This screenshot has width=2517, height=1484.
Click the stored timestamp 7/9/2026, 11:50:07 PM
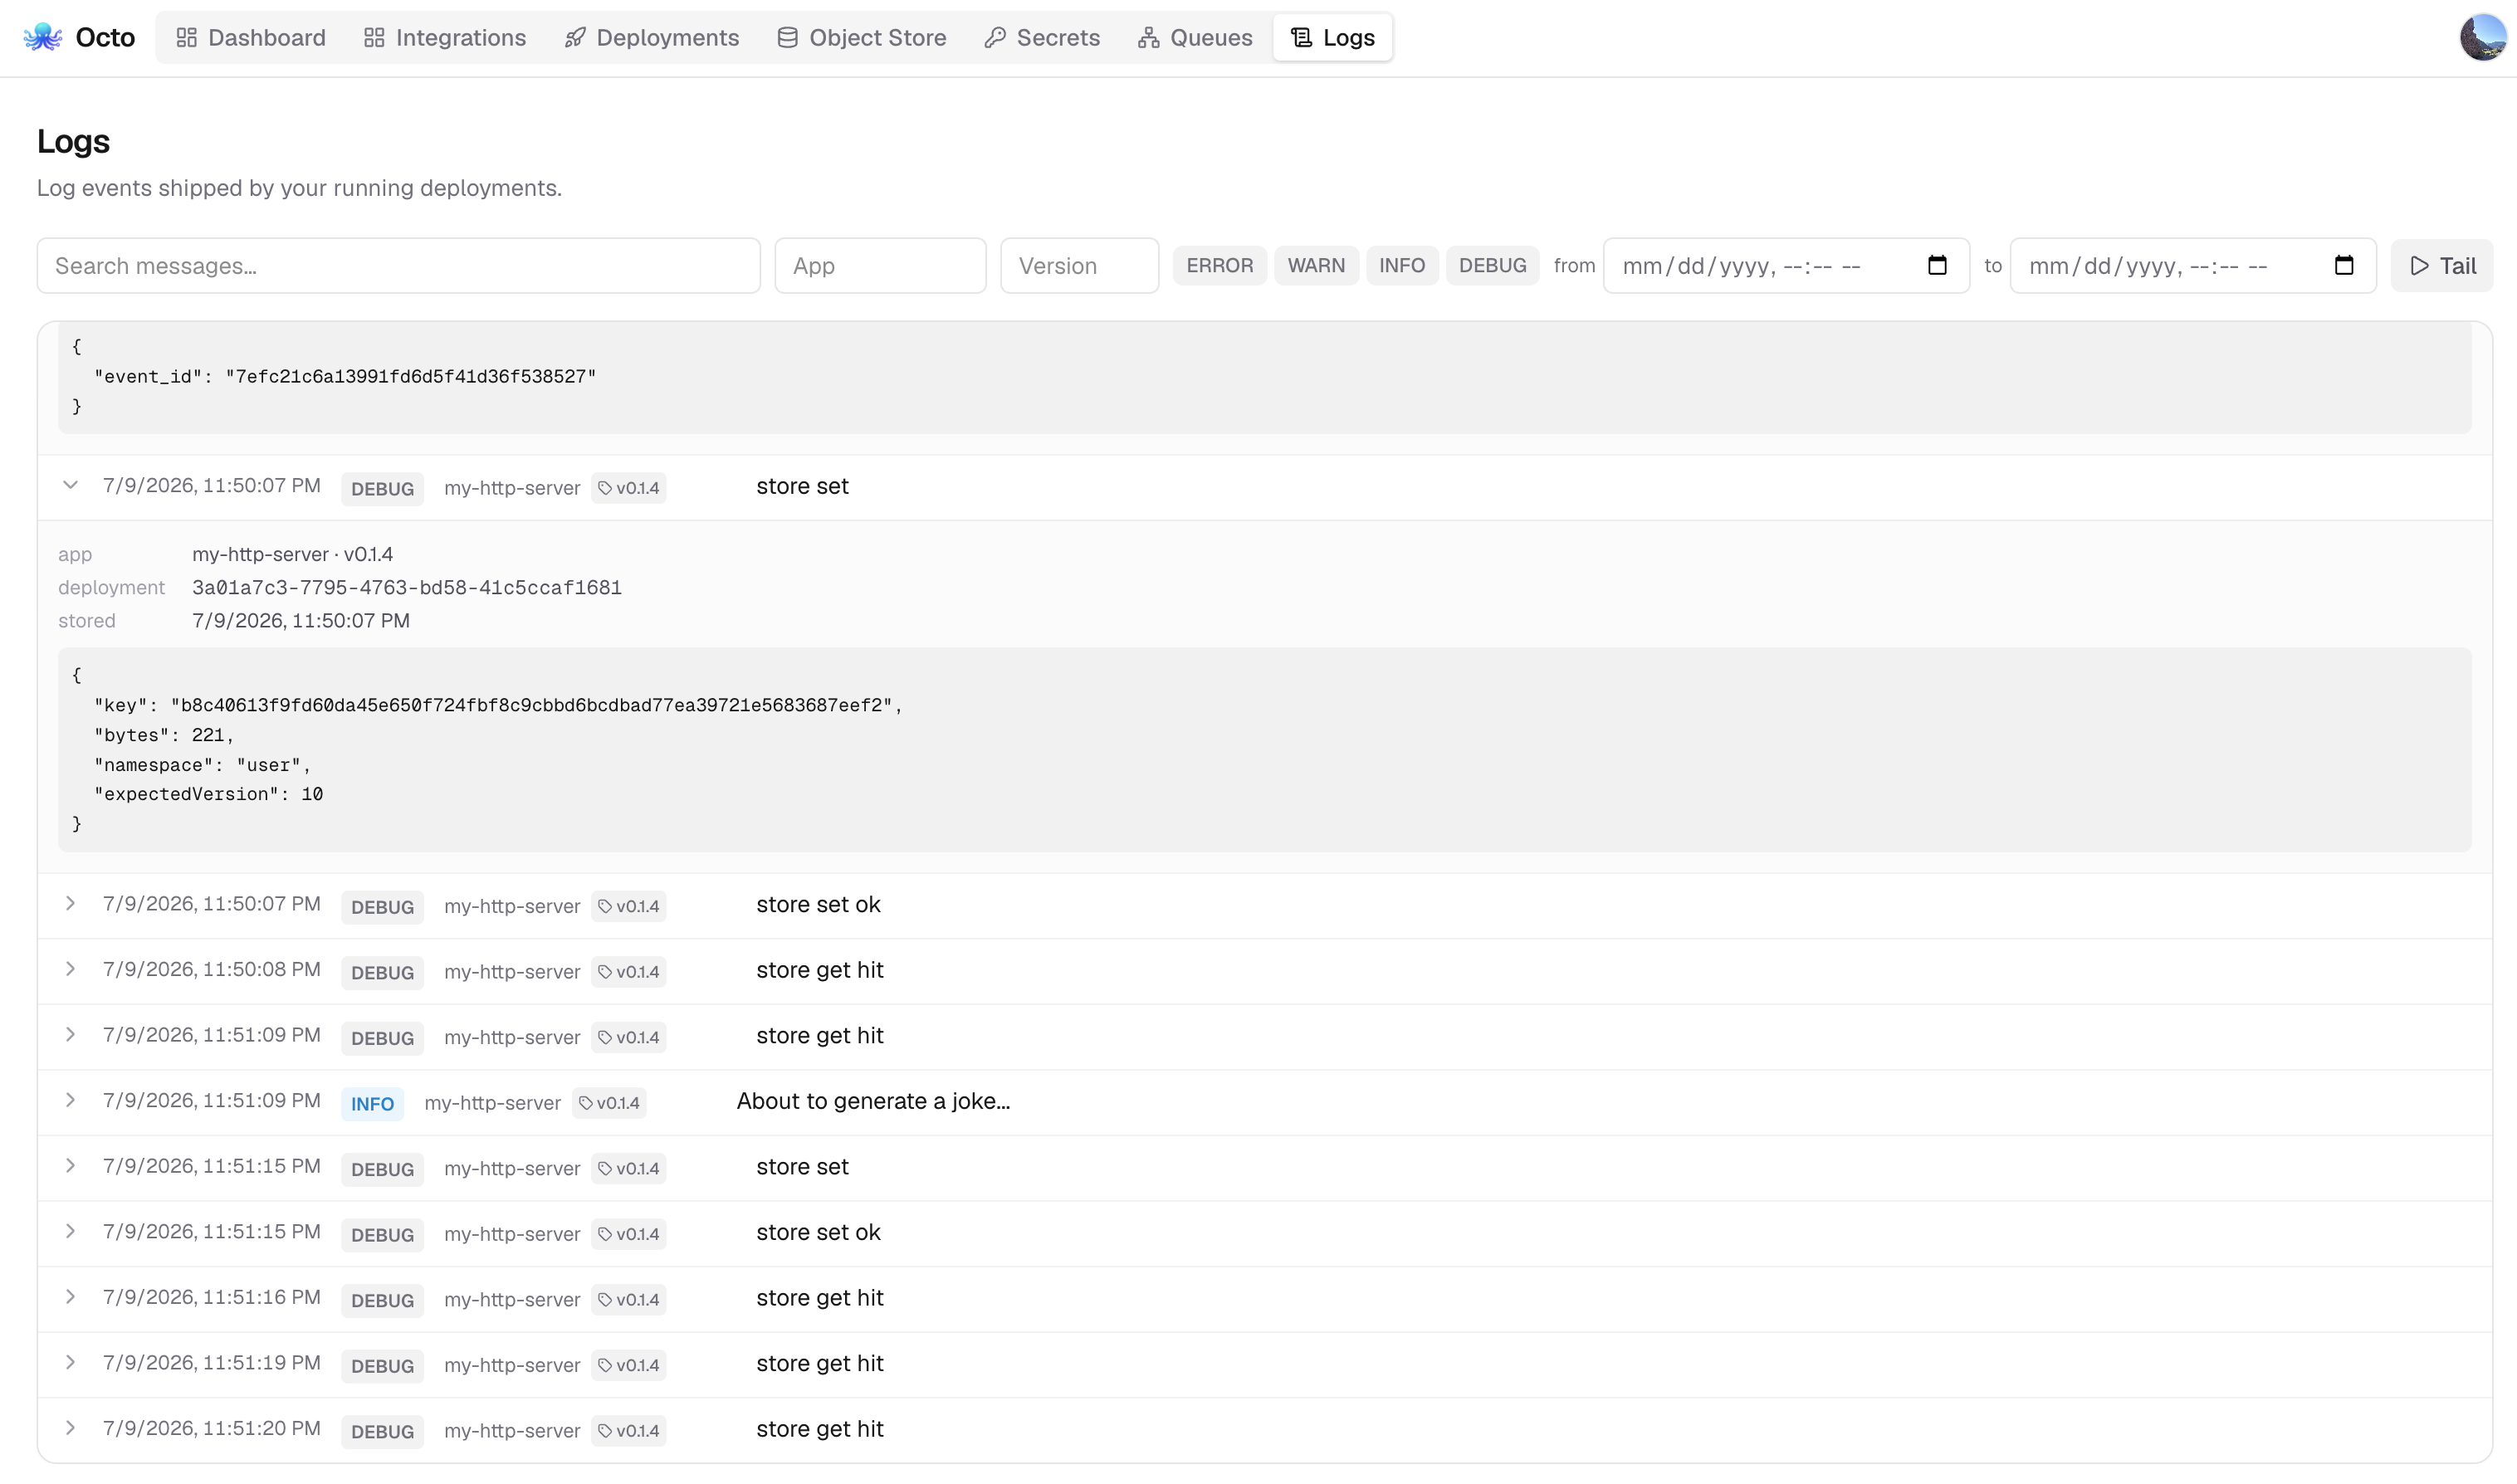300,620
